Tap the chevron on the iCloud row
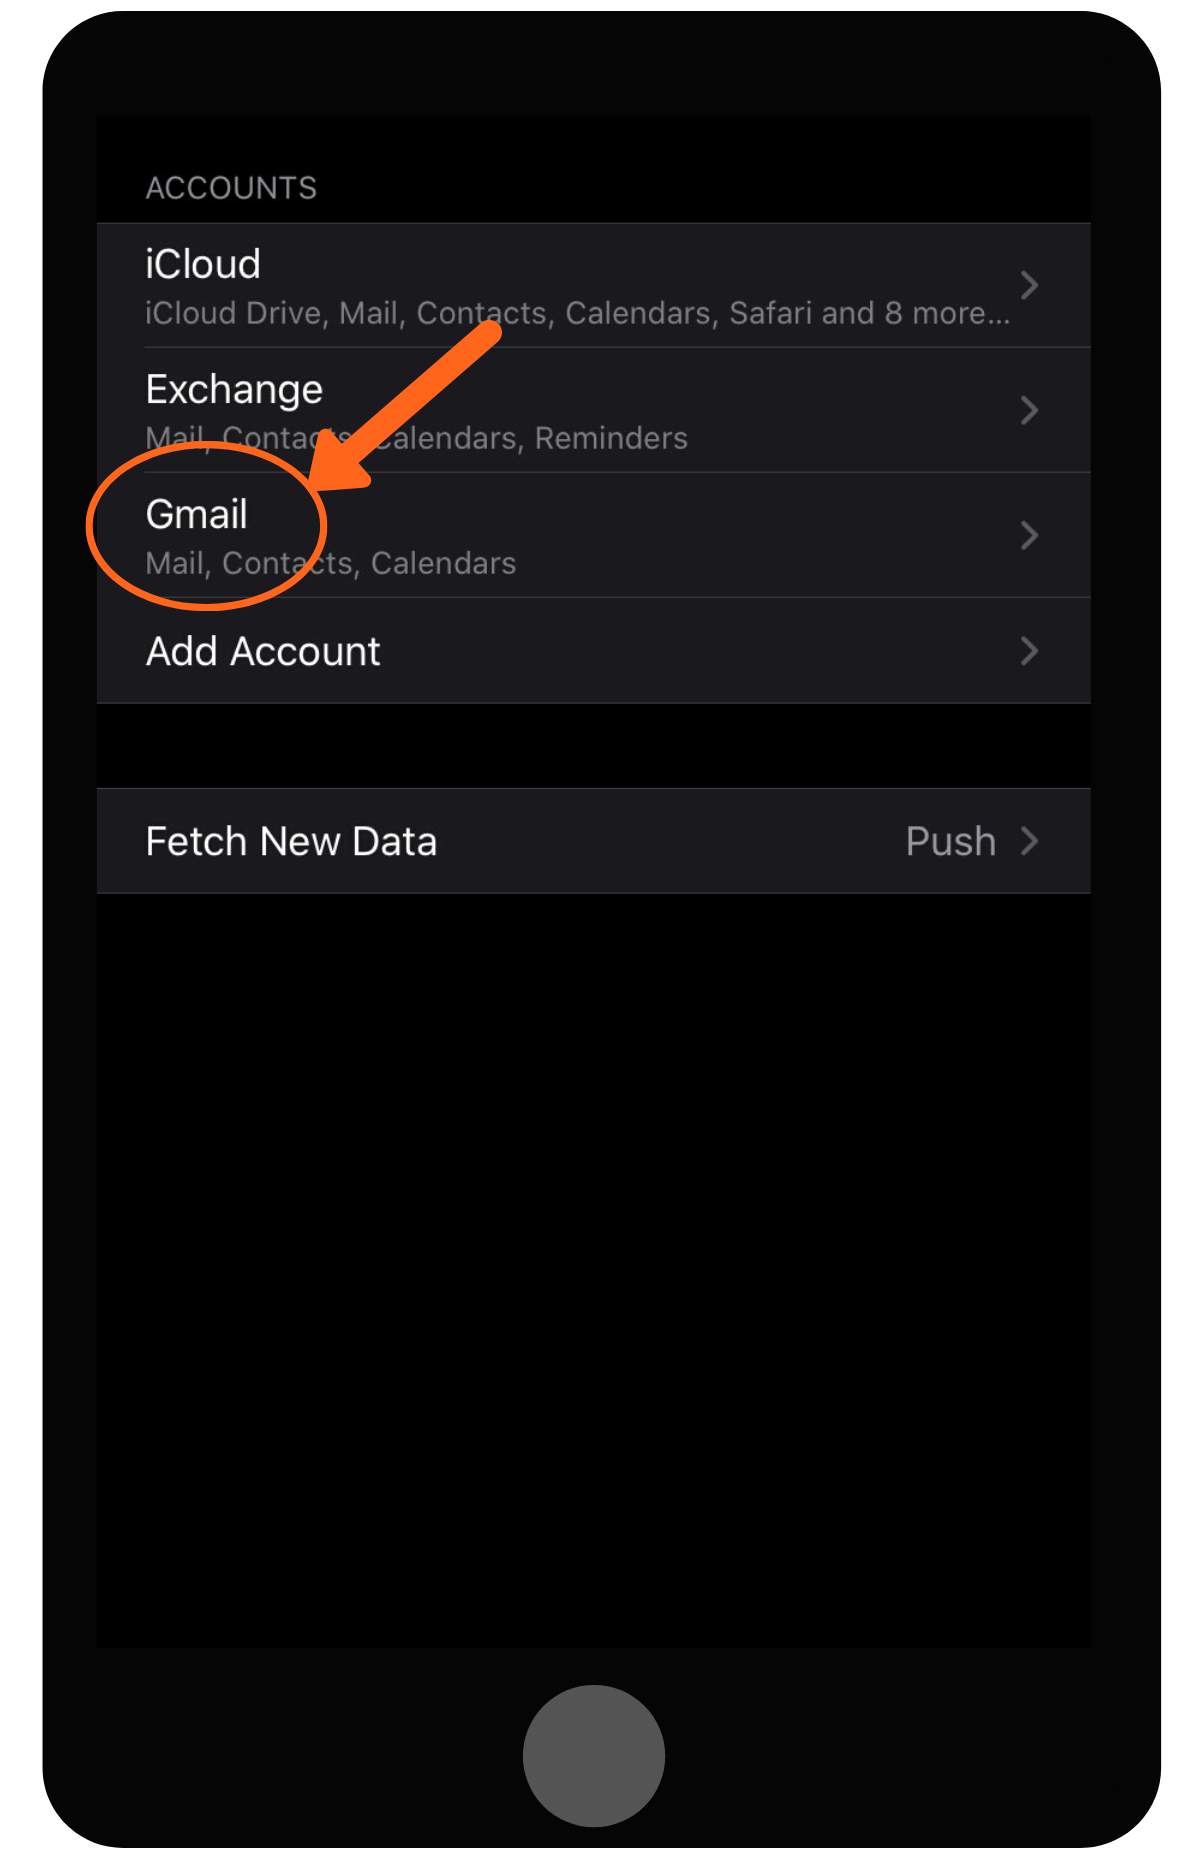This screenshot has height=1866, width=1199. [1029, 286]
